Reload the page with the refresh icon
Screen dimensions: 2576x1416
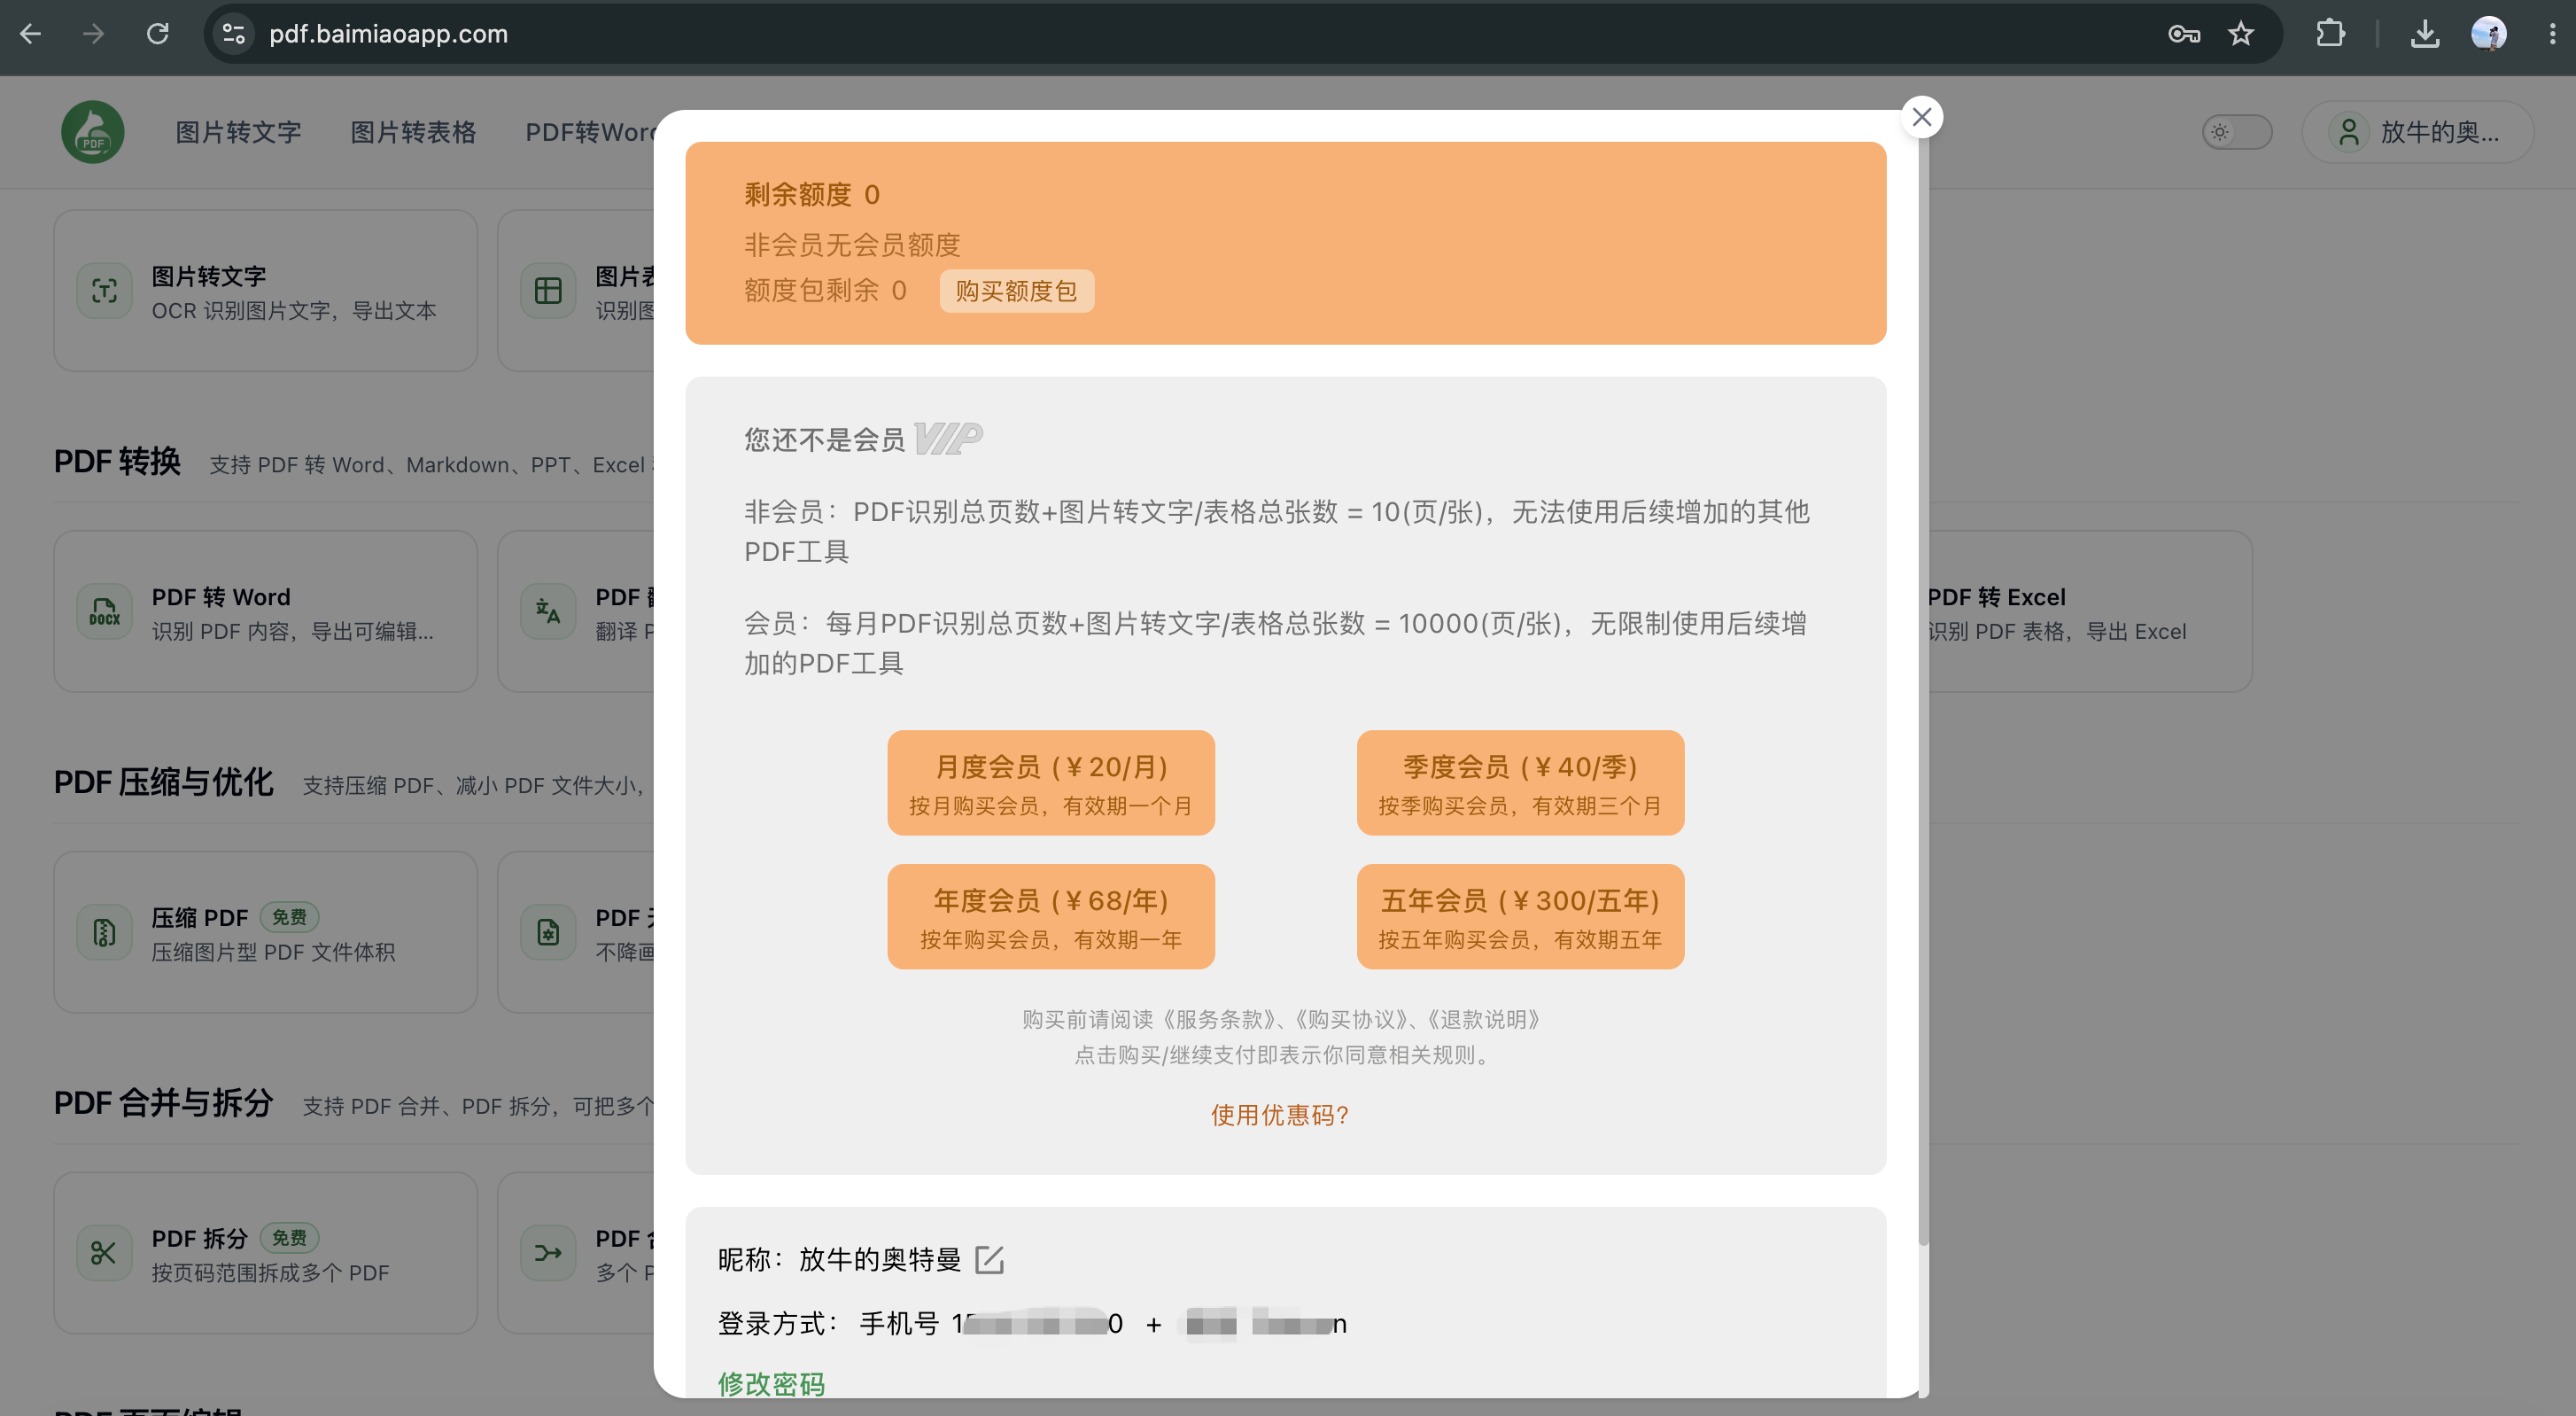158,34
